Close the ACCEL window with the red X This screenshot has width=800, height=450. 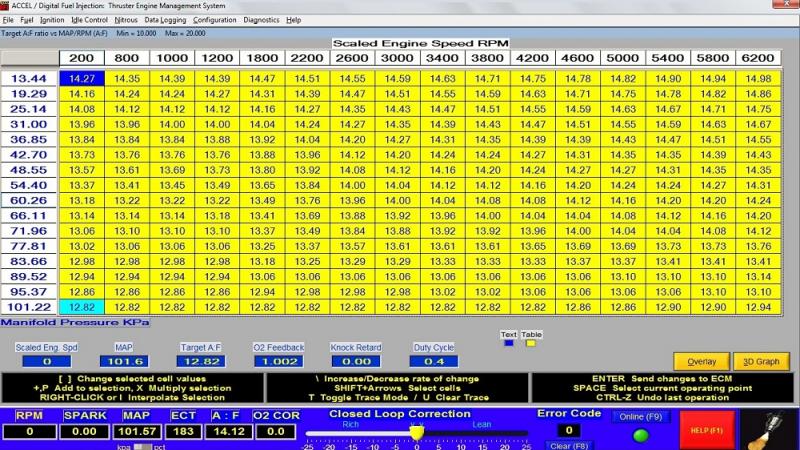click(786, 4)
